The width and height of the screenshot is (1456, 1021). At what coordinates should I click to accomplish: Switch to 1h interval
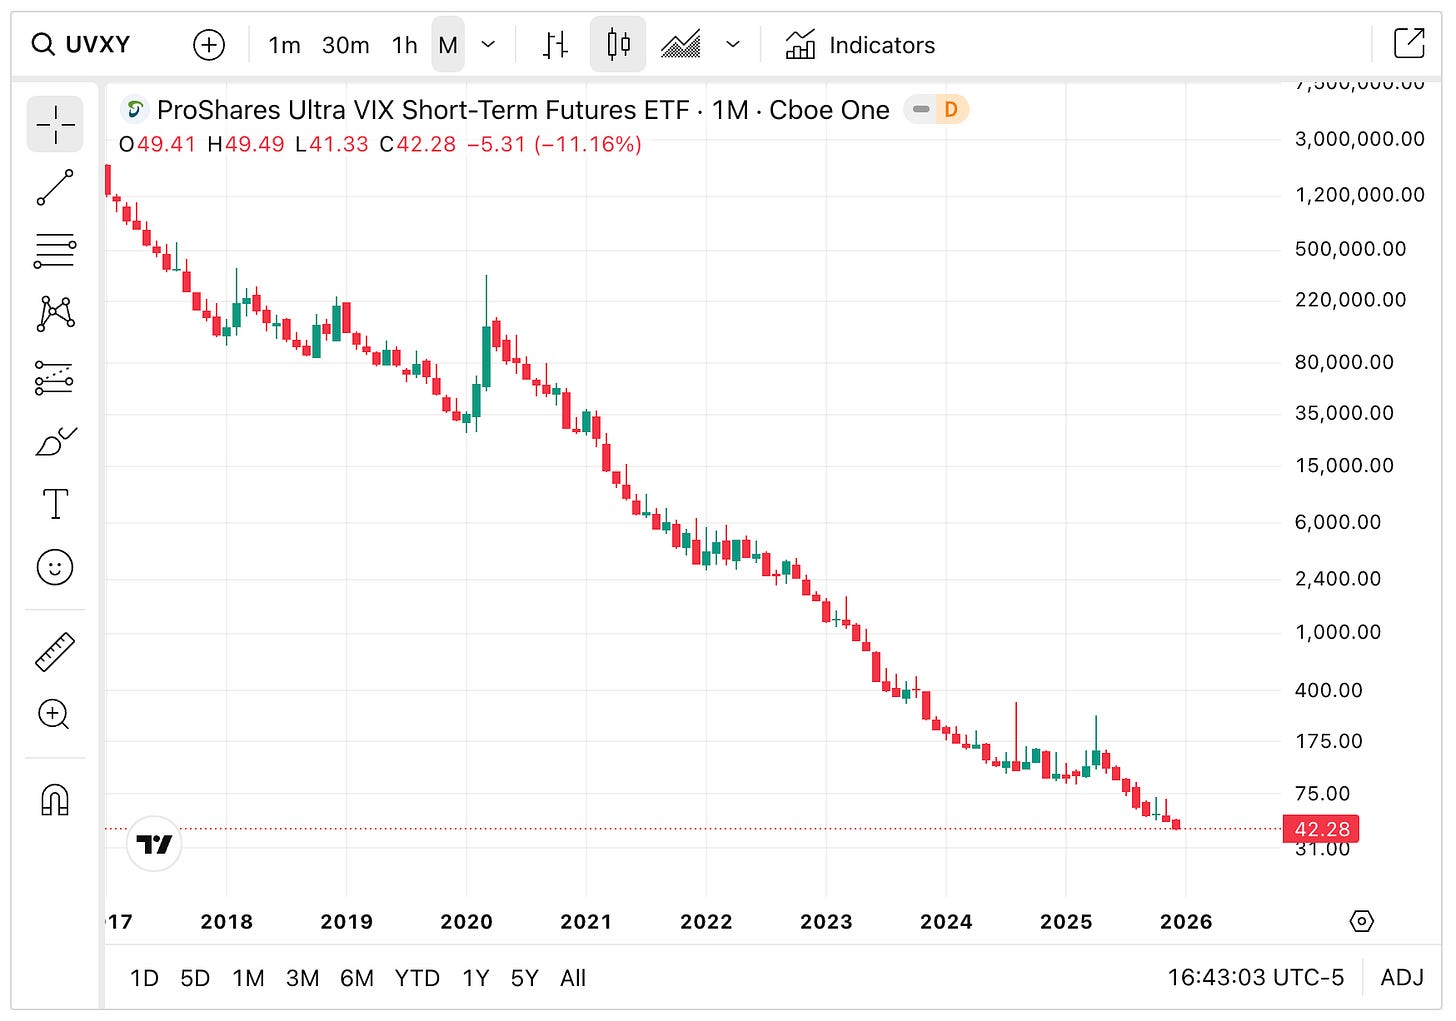point(404,45)
